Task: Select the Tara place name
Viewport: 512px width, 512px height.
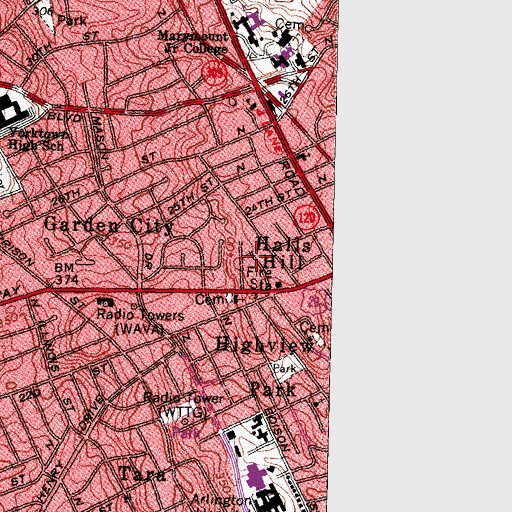Action: [x=142, y=474]
